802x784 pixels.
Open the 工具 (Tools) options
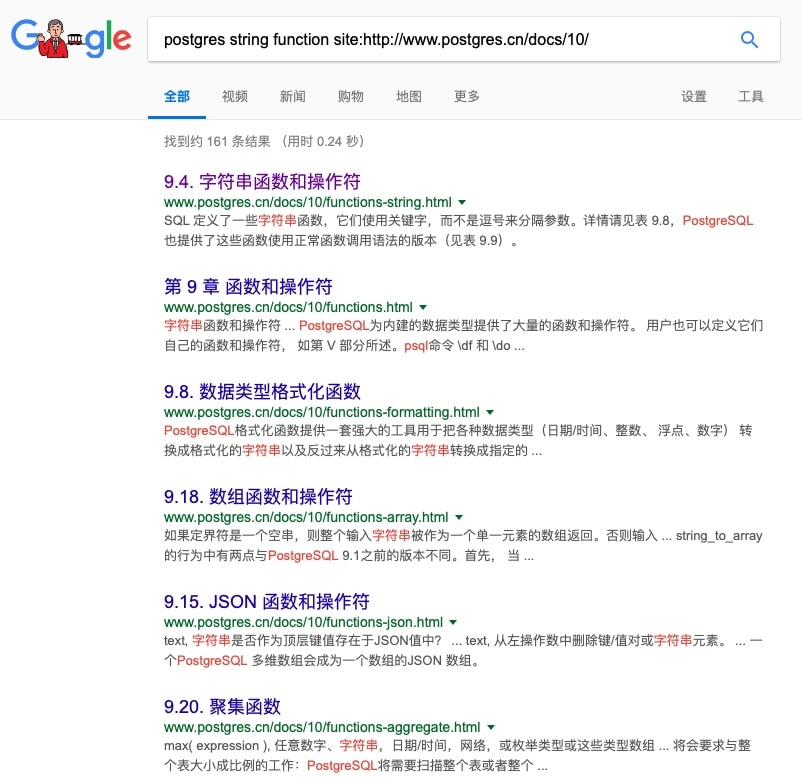click(751, 97)
